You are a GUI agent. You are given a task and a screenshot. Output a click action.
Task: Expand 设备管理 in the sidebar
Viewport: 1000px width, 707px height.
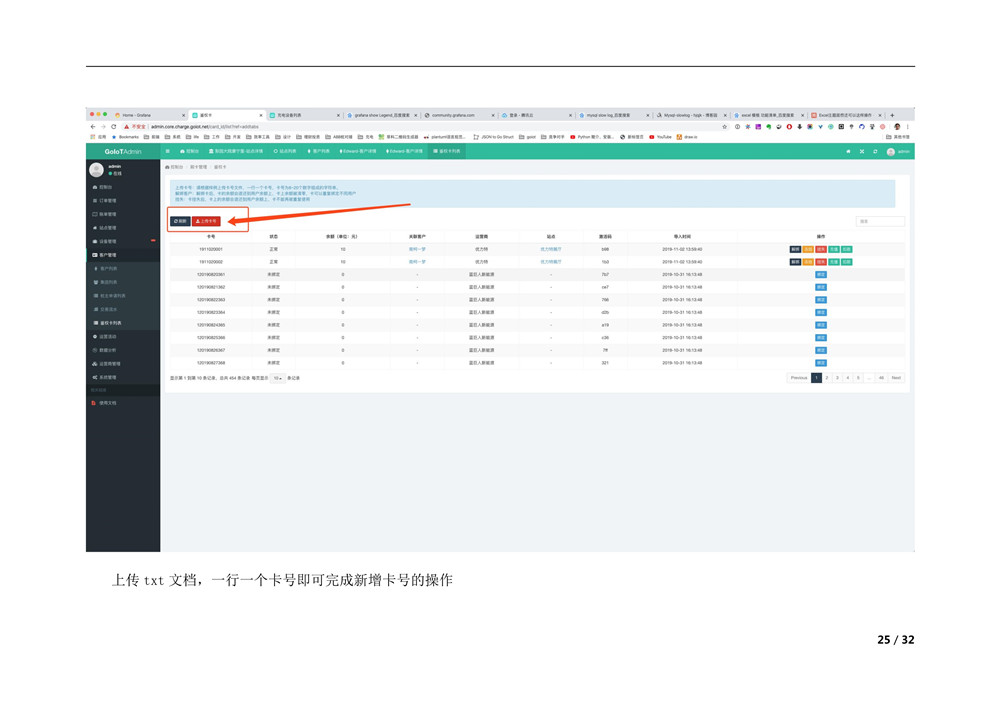(108, 241)
